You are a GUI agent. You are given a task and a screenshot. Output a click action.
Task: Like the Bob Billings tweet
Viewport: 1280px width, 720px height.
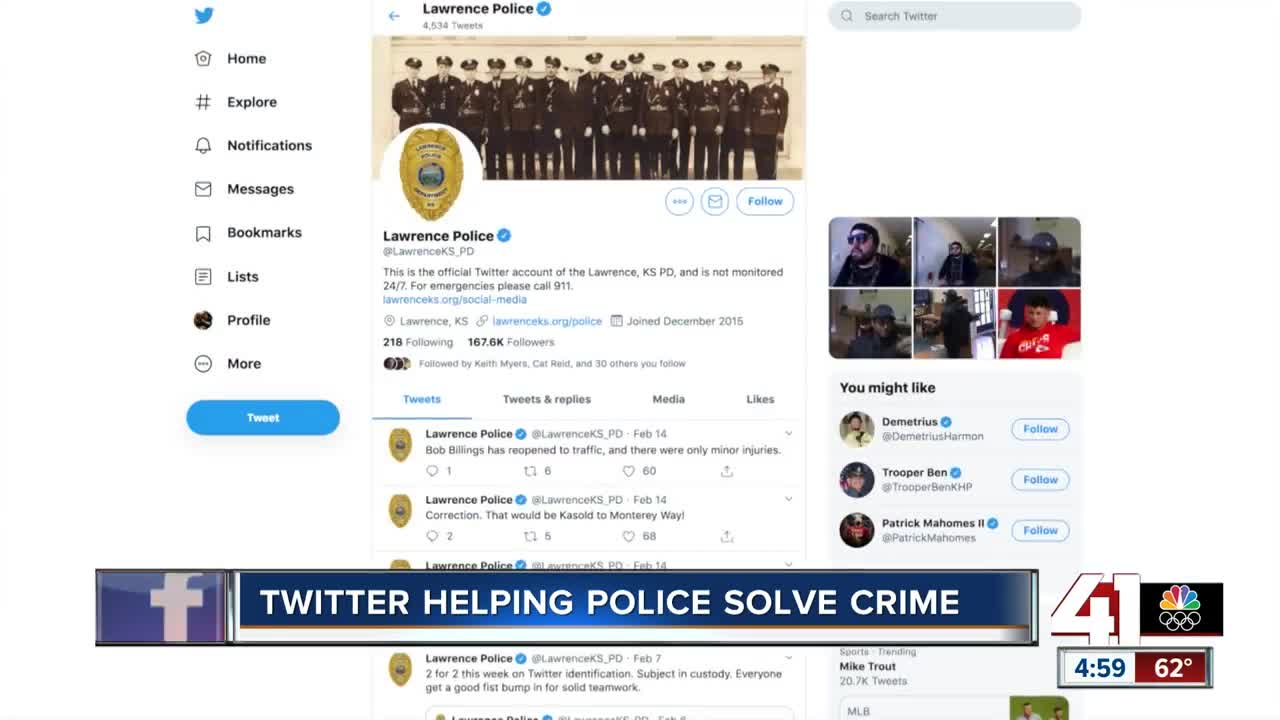(629, 471)
